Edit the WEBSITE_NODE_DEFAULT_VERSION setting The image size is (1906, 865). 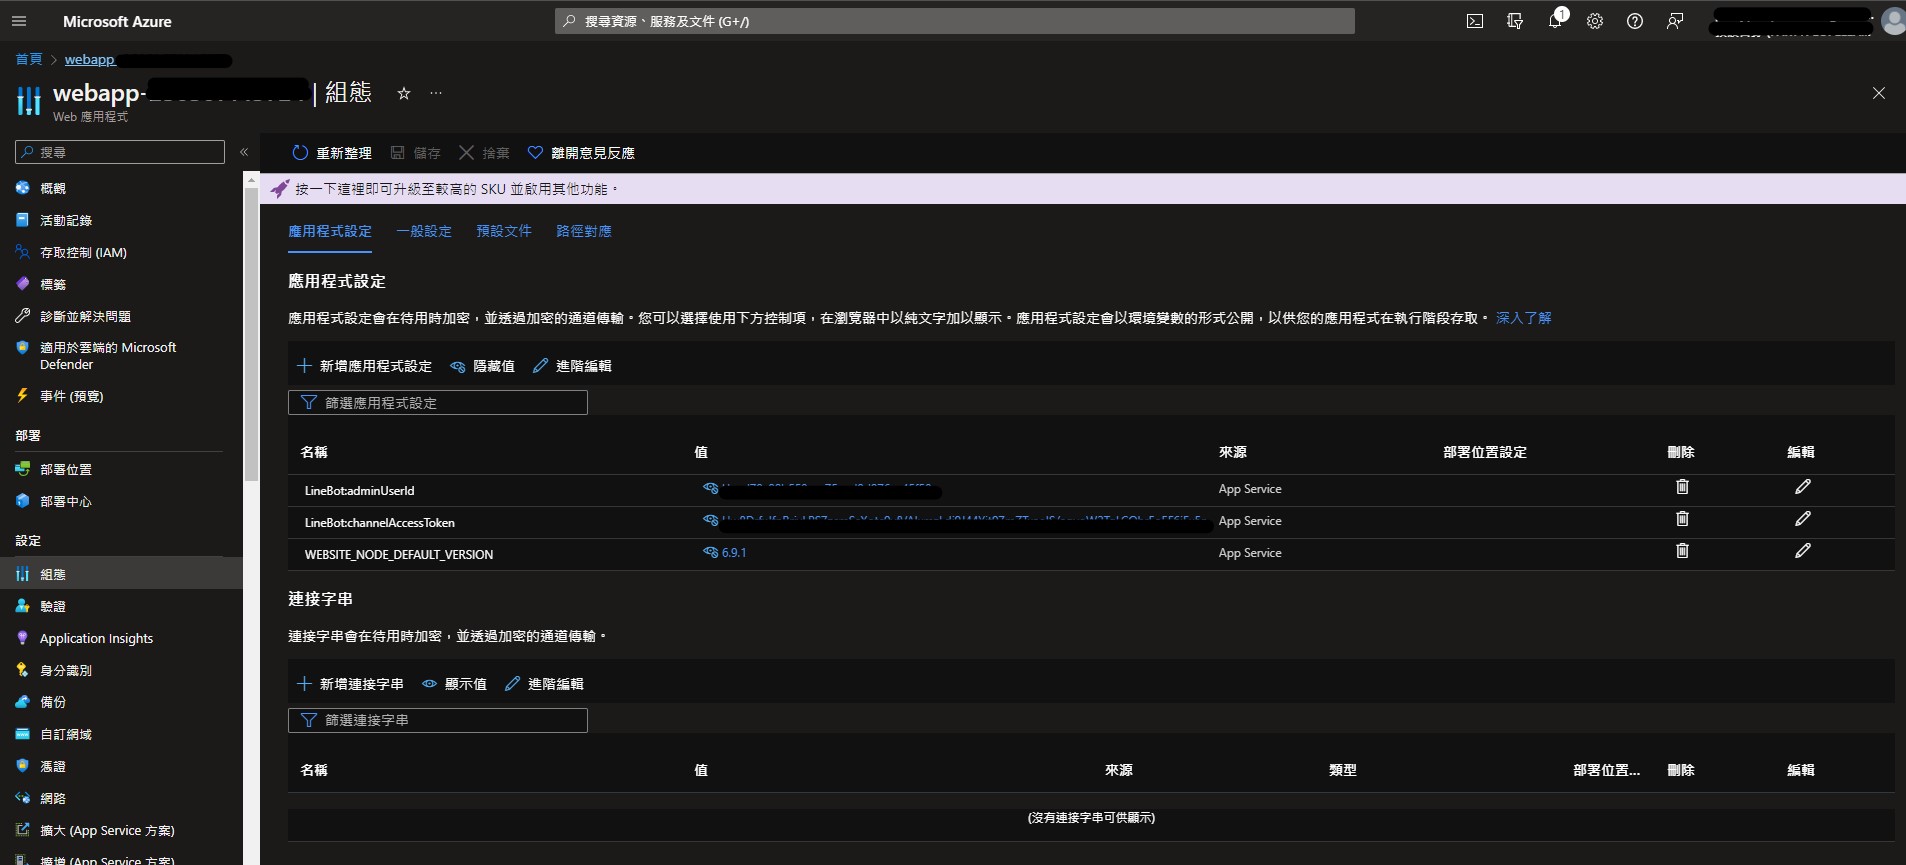[x=1803, y=551]
